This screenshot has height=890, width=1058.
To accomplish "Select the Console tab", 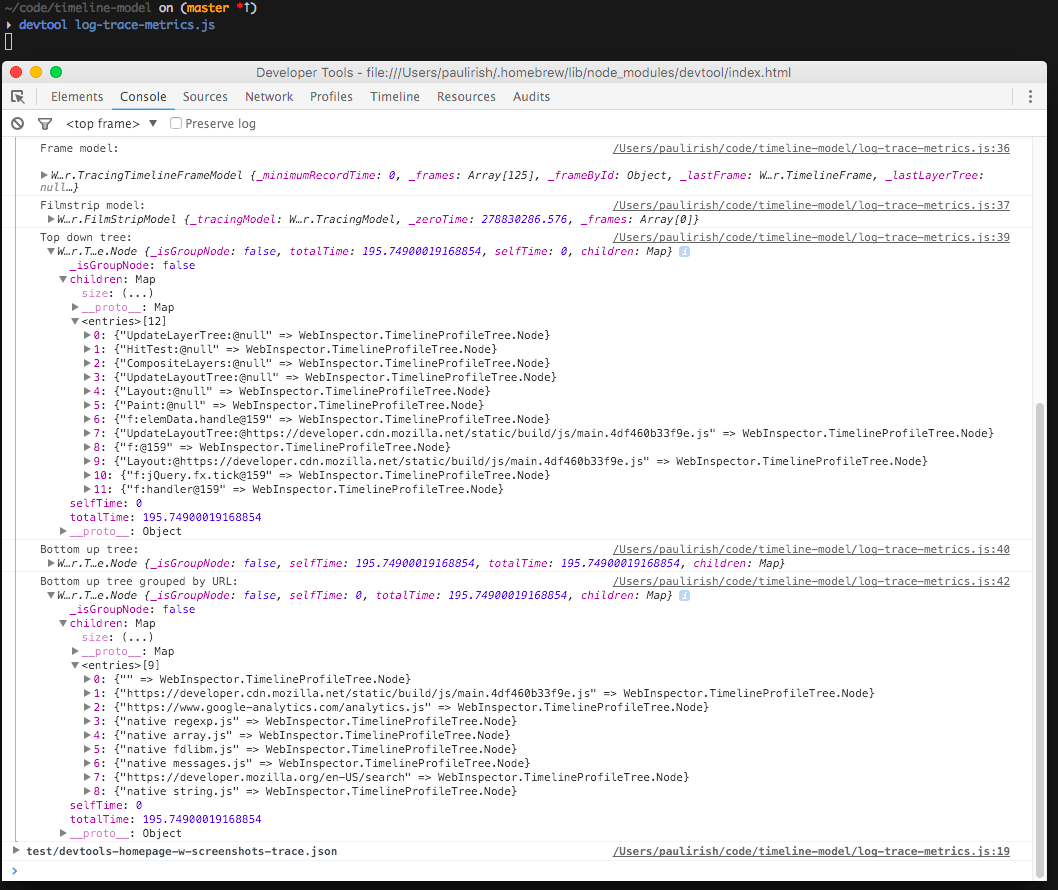I will pos(143,96).
